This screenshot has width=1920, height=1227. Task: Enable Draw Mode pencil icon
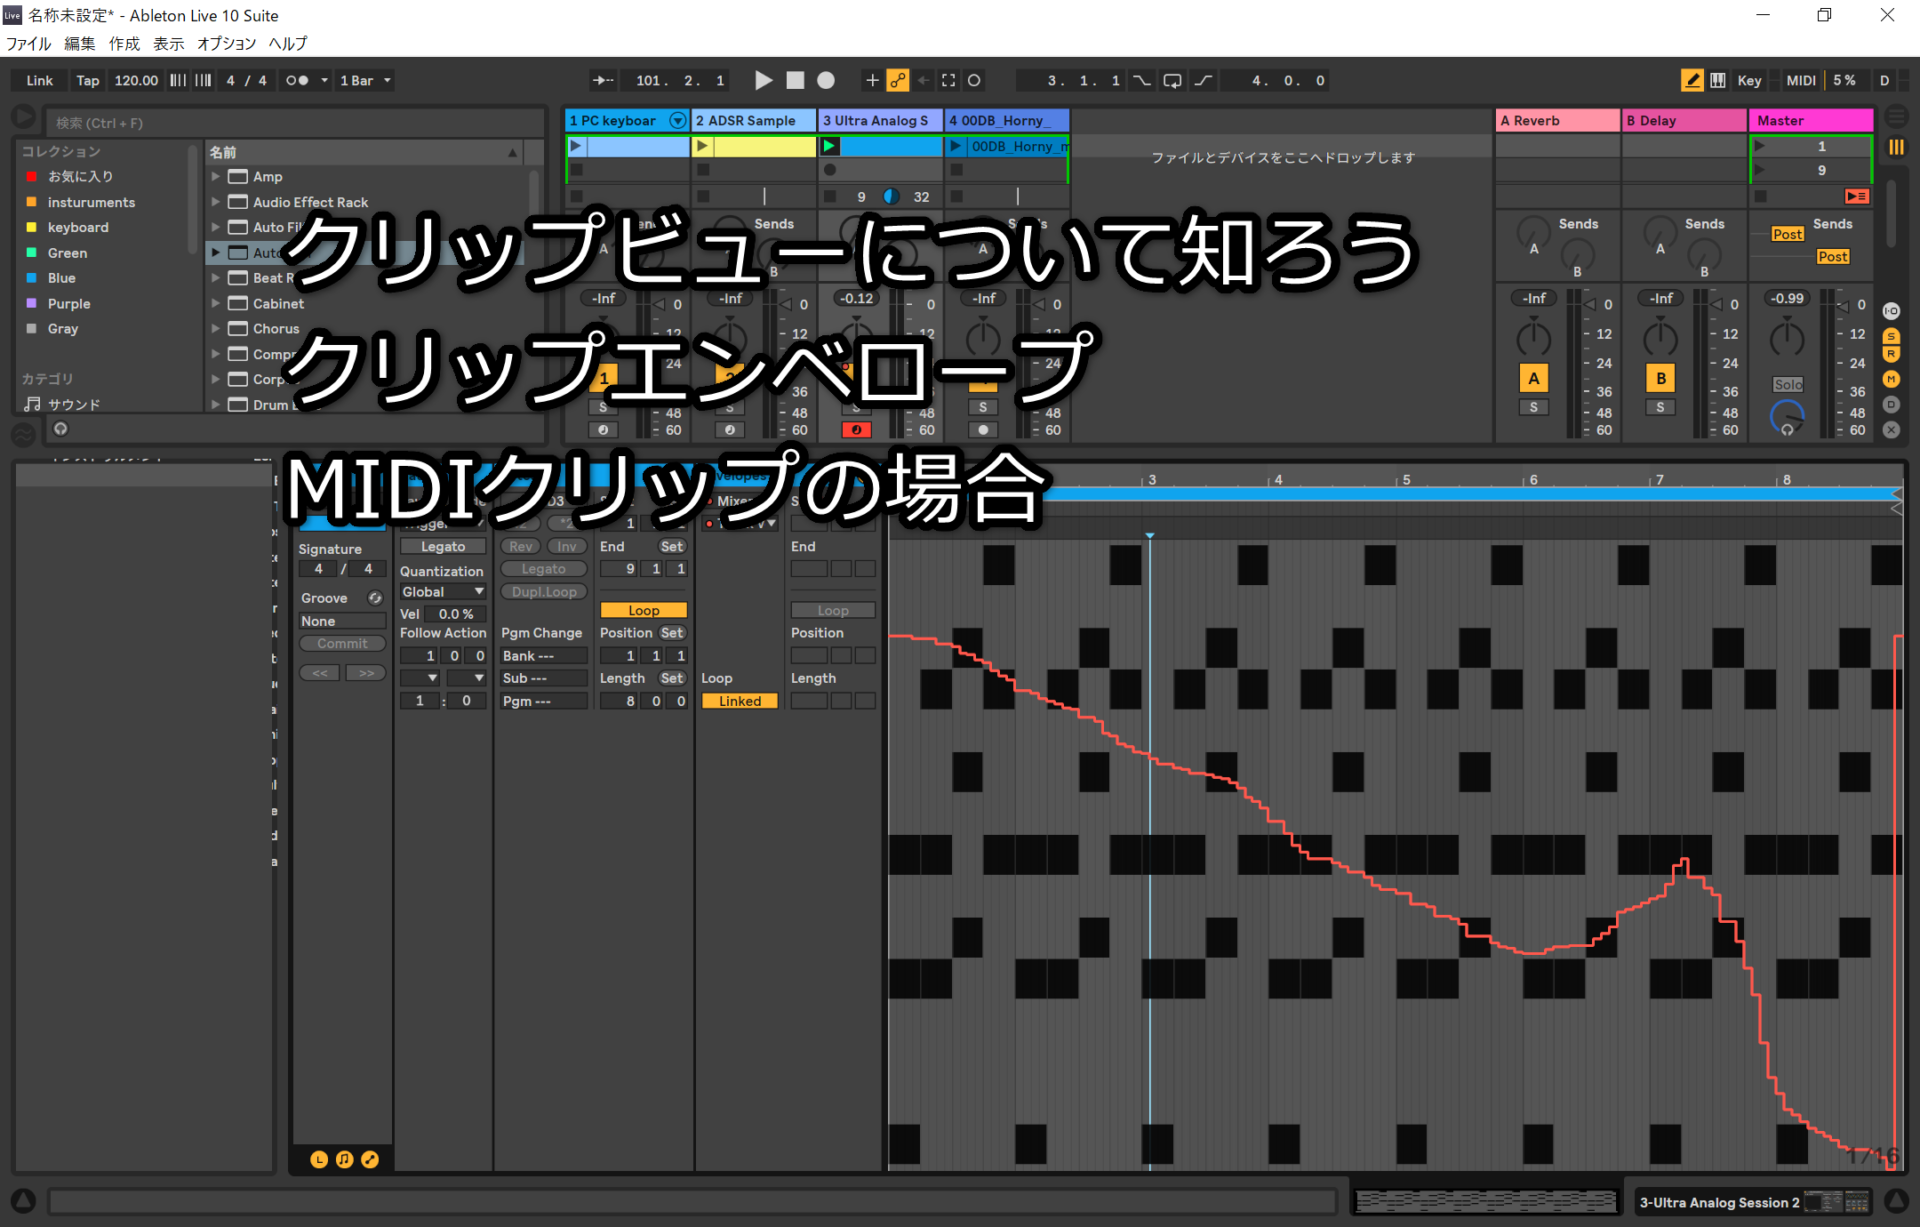point(1691,80)
